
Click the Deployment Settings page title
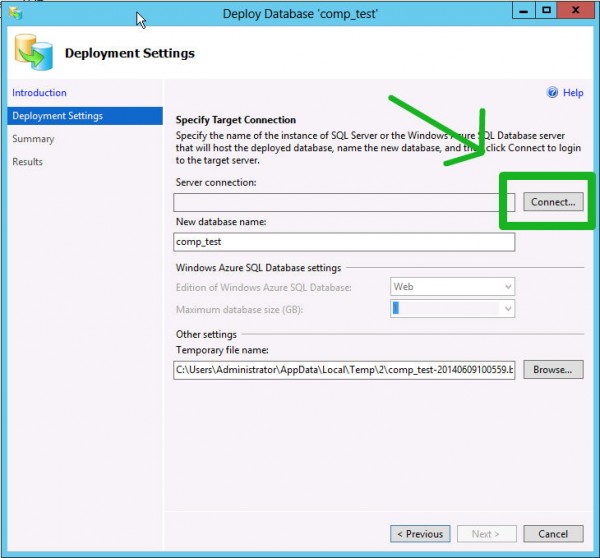click(x=130, y=53)
